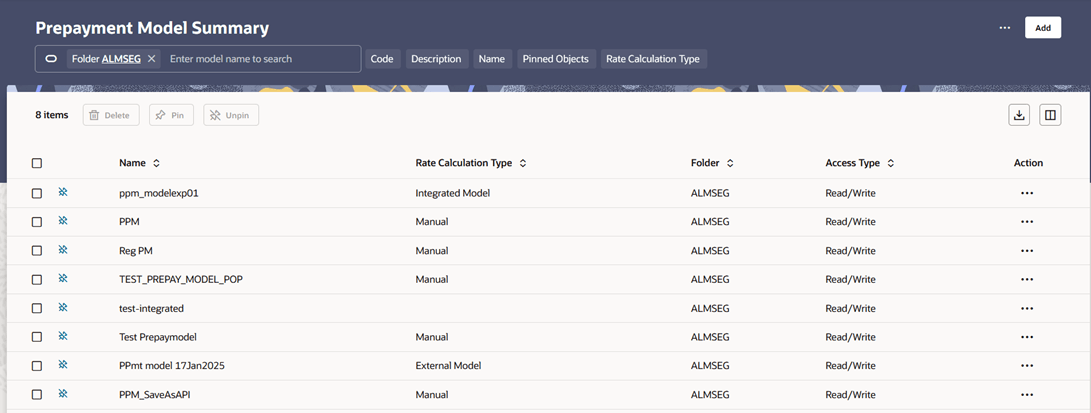Click the search field filter icon
The width and height of the screenshot is (1091, 413).
click(51, 59)
